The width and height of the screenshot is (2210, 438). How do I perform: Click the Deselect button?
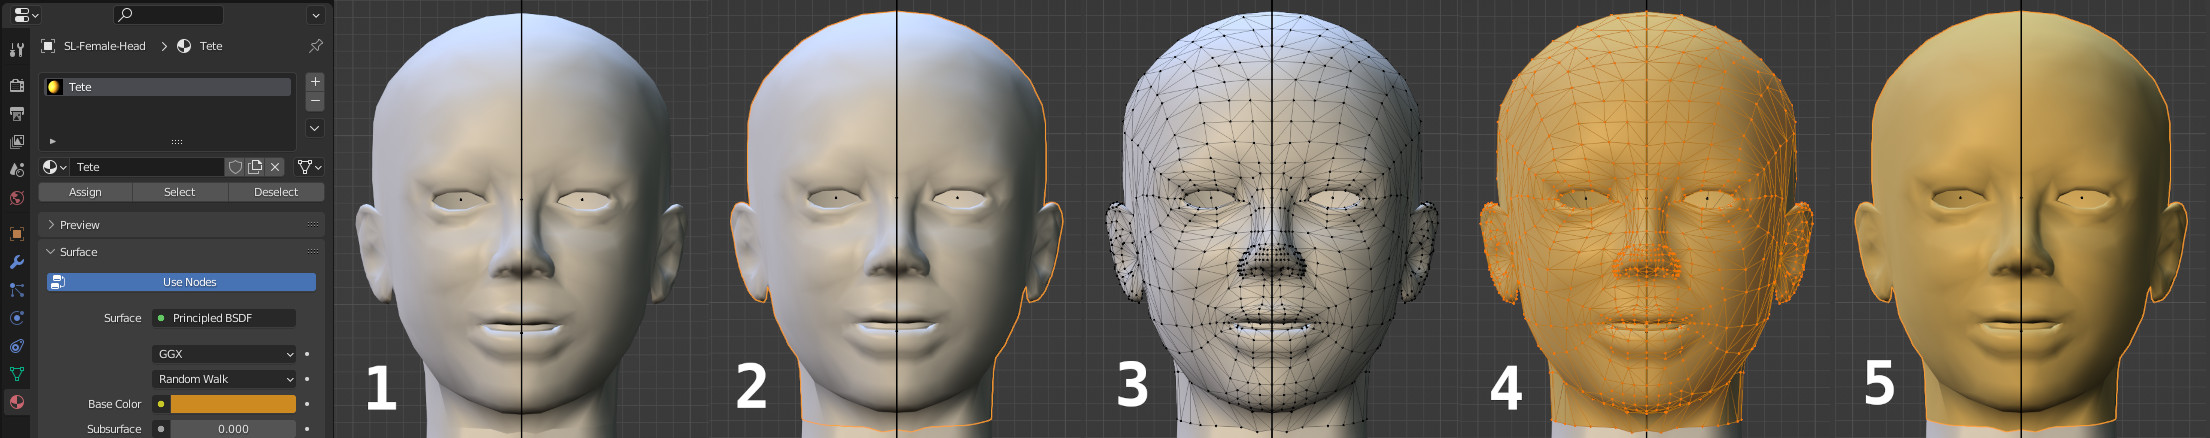[276, 192]
